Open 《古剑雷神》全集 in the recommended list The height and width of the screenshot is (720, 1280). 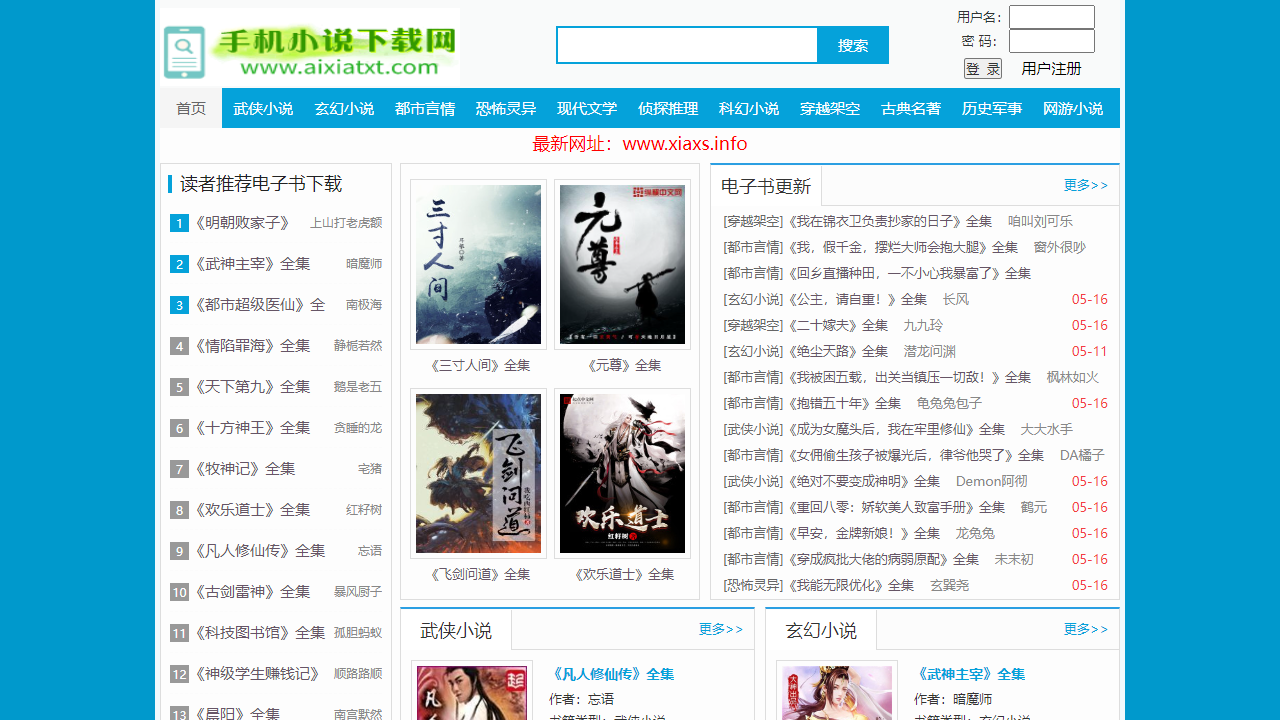pos(252,592)
